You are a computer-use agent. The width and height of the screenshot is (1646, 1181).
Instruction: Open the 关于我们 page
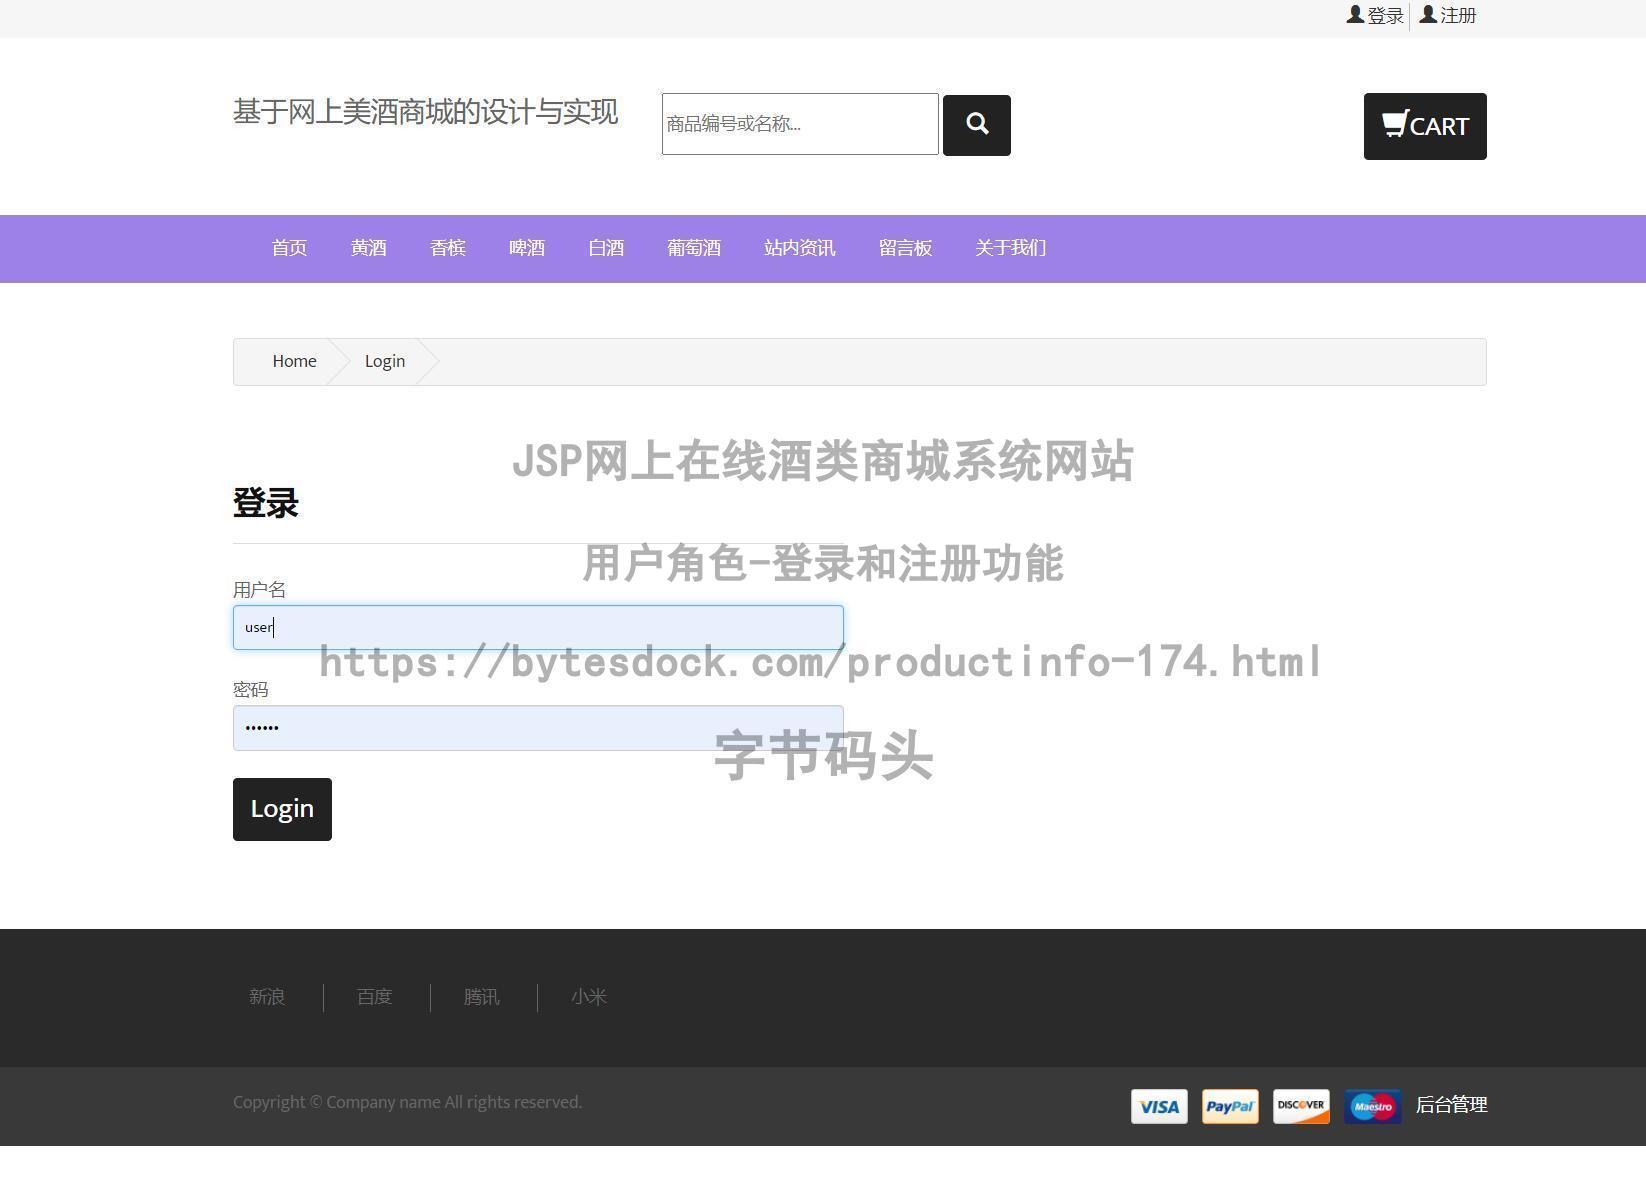click(x=1010, y=248)
